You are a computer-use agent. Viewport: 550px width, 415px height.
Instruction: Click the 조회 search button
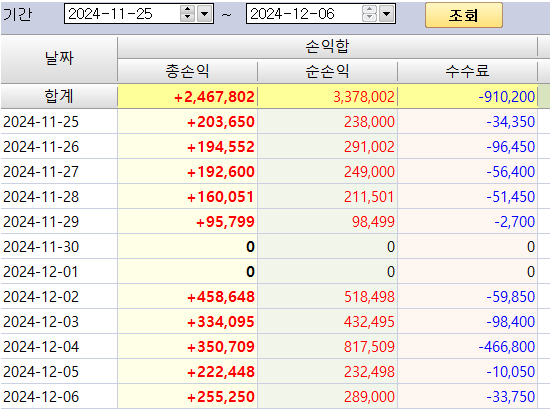464,15
